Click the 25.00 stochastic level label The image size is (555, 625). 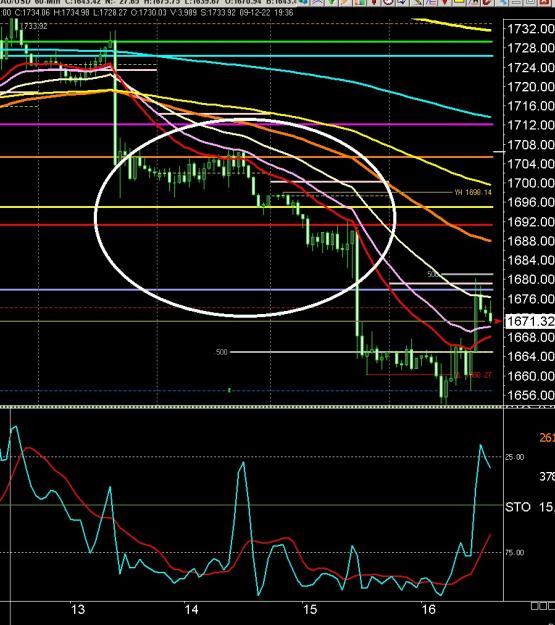click(514, 457)
